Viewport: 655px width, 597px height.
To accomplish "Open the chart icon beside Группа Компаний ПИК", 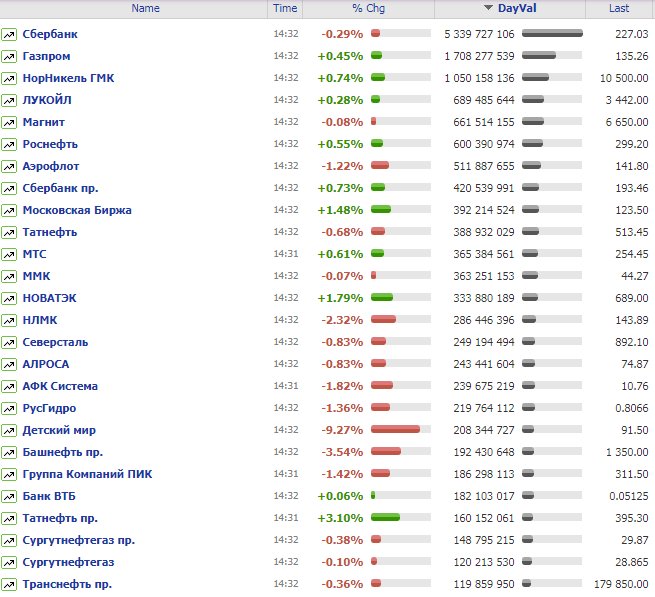I will [x=9, y=475].
